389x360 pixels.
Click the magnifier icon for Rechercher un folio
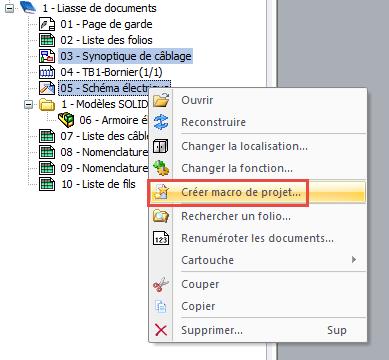click(x=161, y=216)
